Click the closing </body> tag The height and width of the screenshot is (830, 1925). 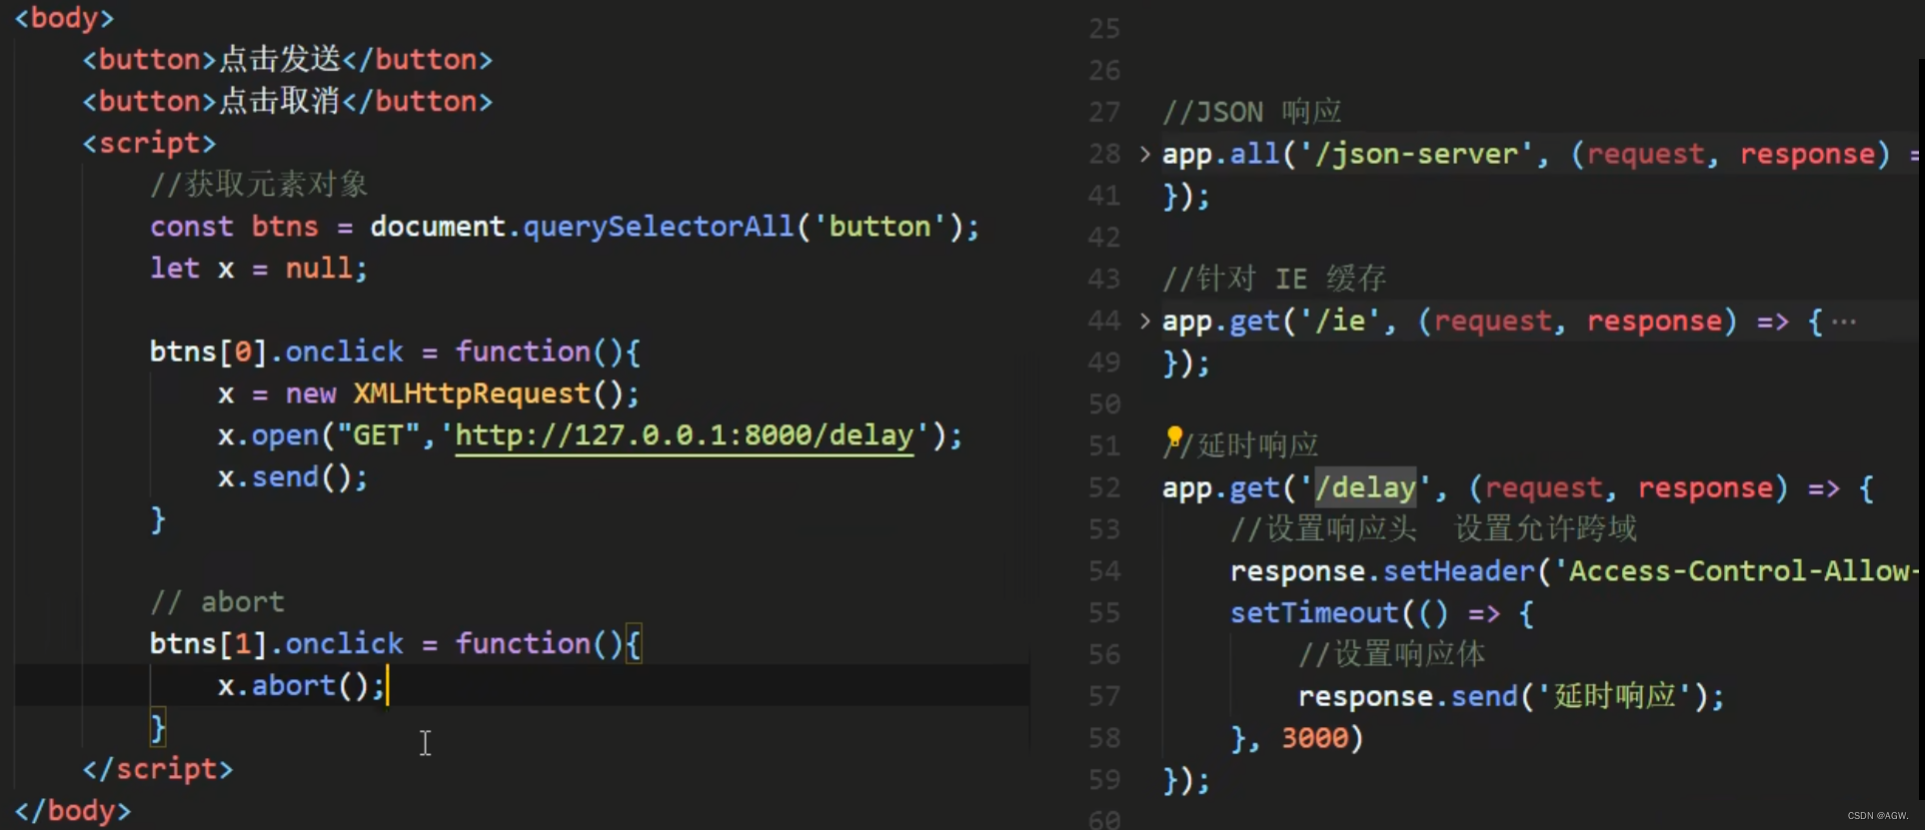pos(73,811)
